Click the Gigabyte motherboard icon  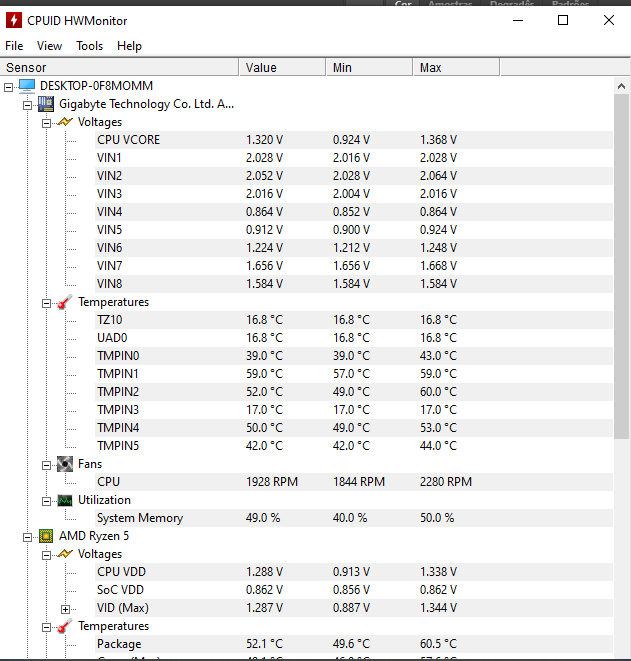[46, 104]
